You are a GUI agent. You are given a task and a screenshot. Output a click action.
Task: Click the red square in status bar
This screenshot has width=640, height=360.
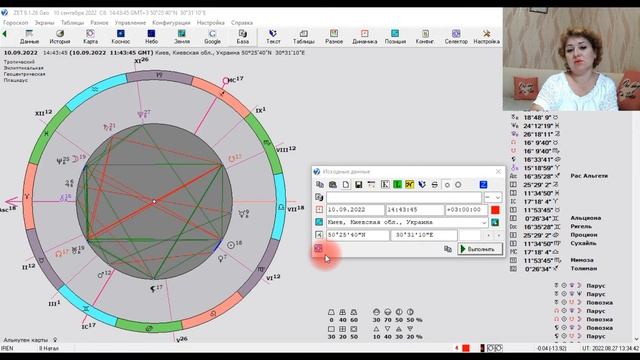coord(466,348)
